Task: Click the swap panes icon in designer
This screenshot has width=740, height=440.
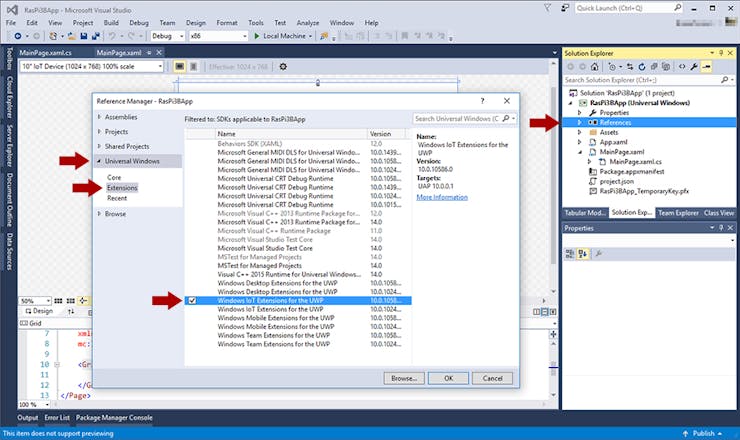Action: pyautogui.click(x=71, y=311)
